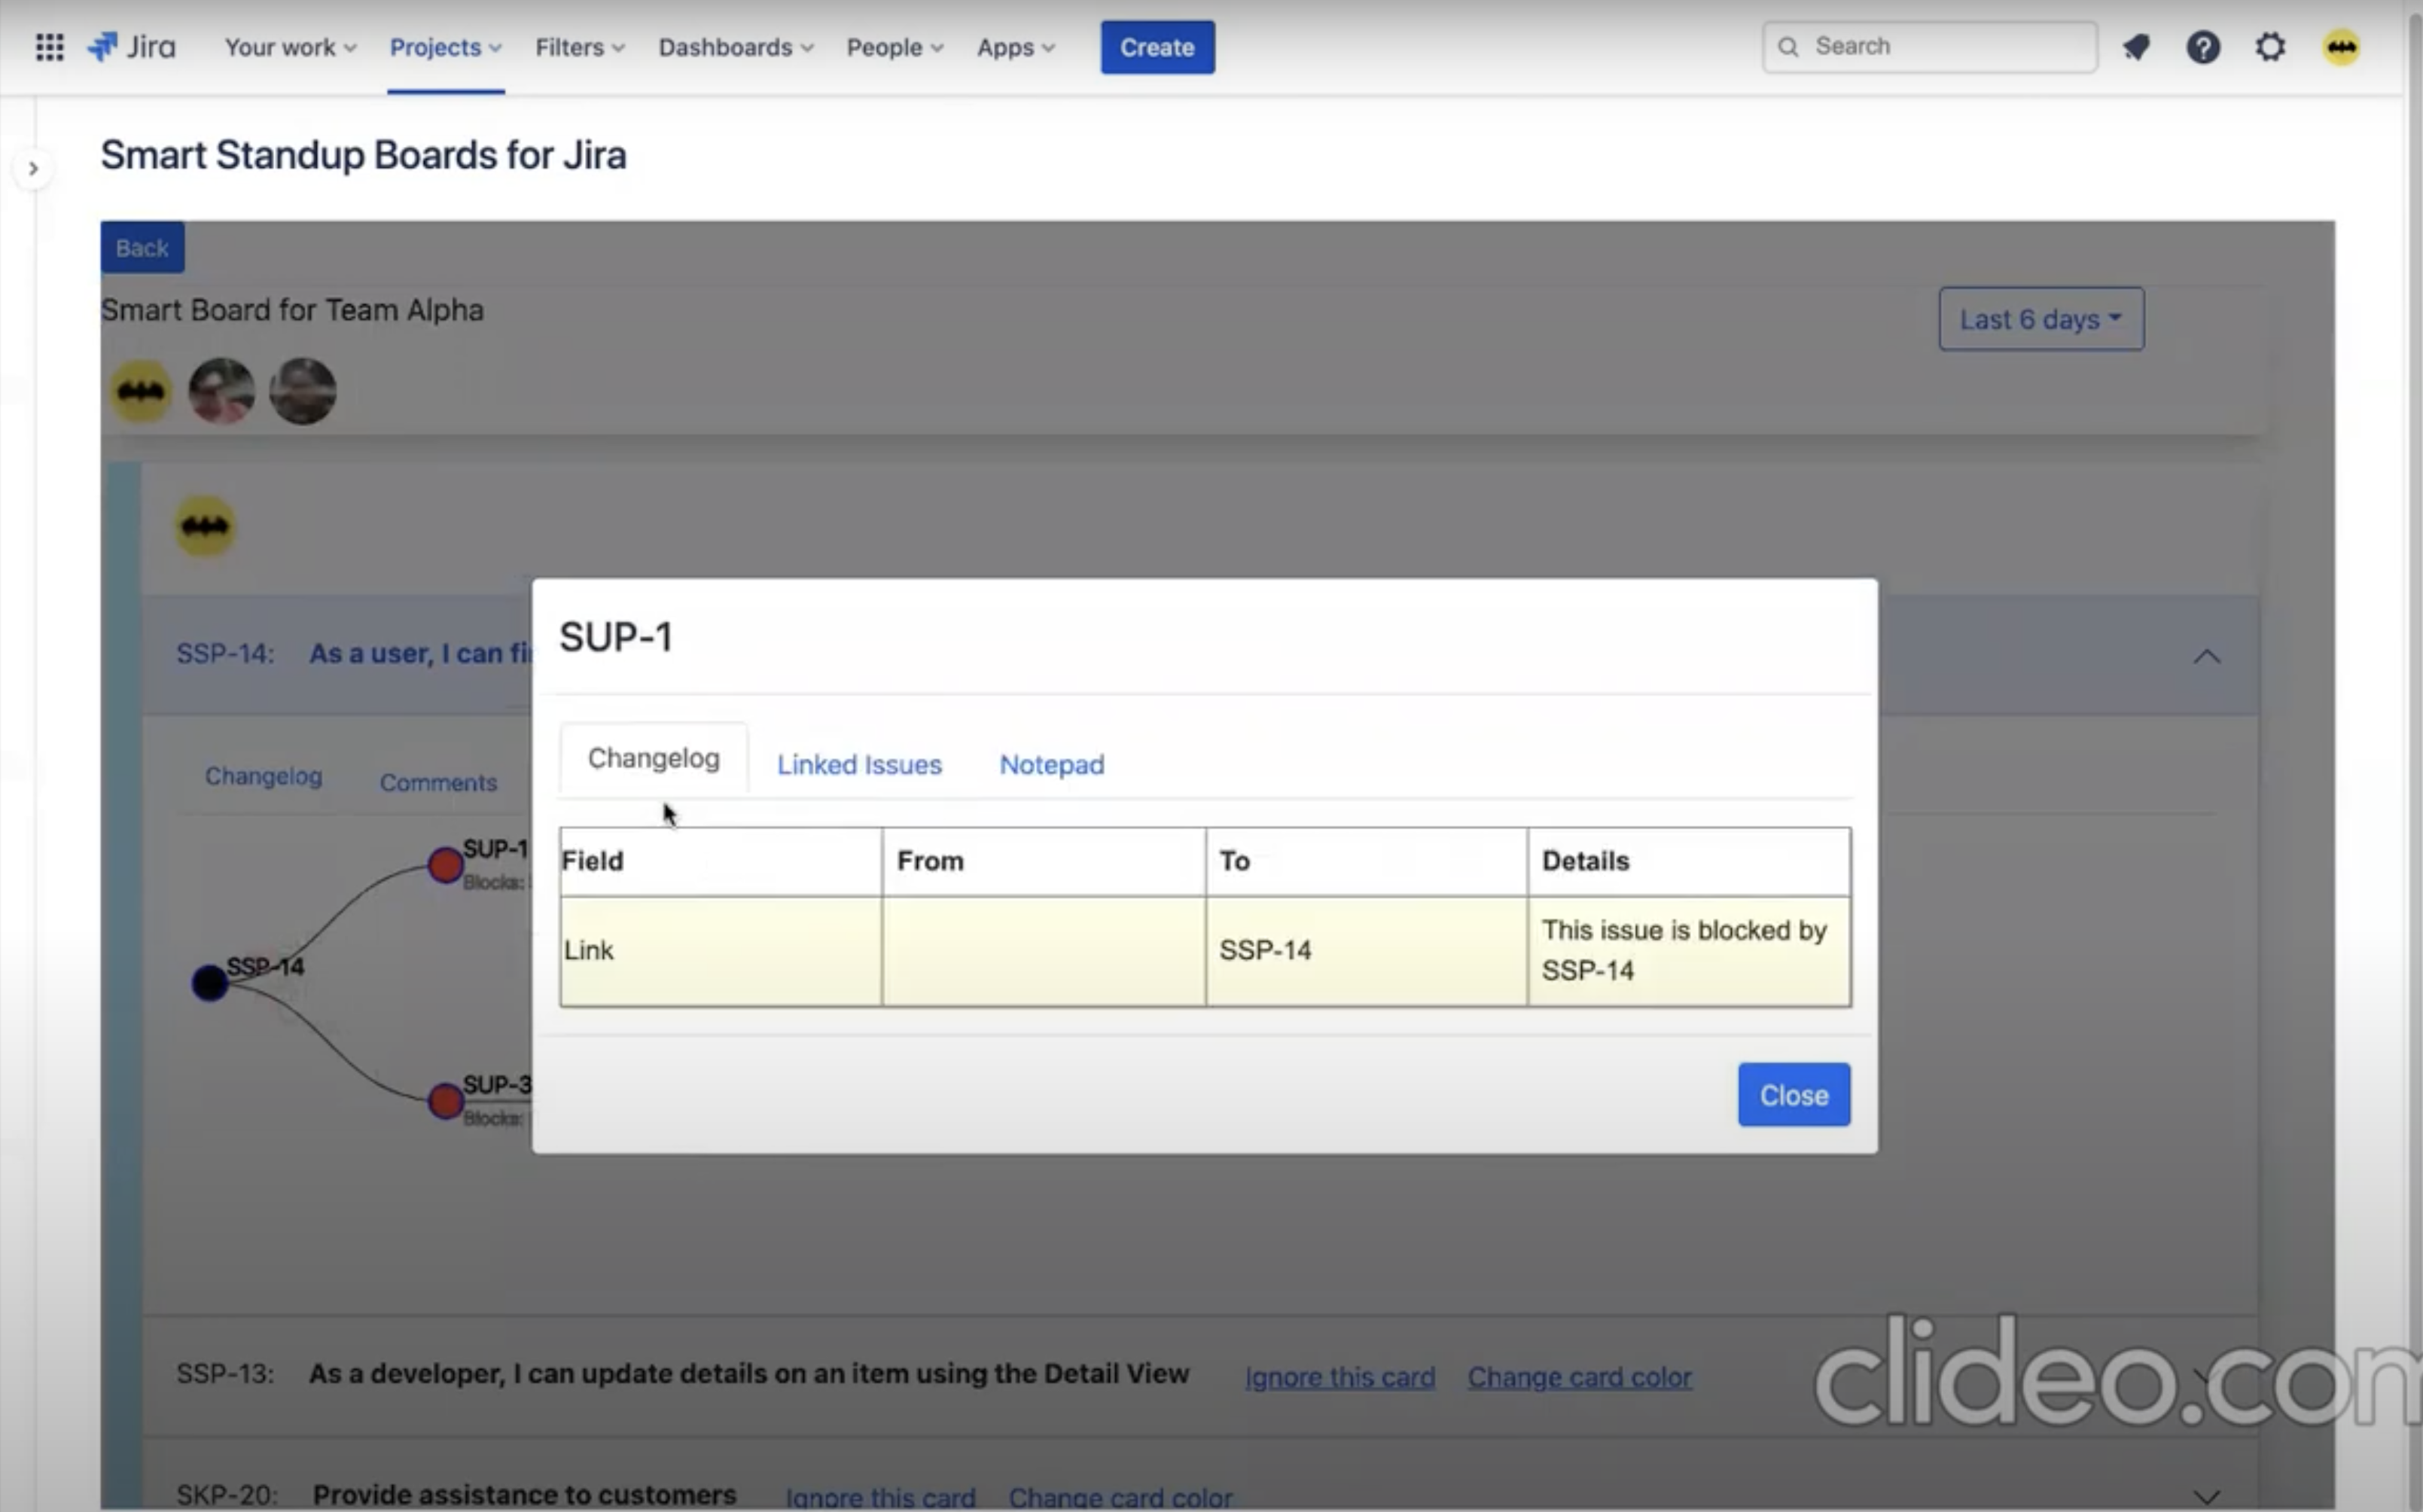Image resolution: width=2423 pixels, height=1512 pixels.
Task: Switch to the Notepad tab
Action: pyautogui.click(x=1051, y=765)
